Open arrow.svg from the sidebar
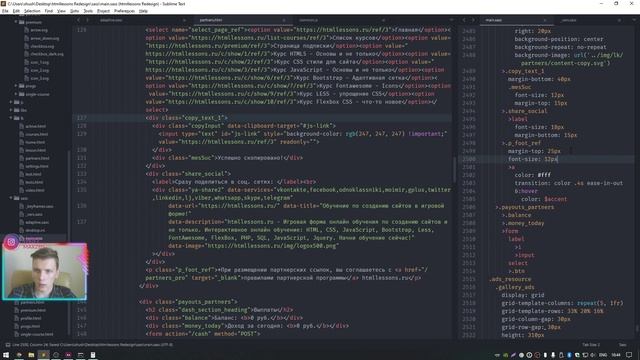 [x=39, y=30]
